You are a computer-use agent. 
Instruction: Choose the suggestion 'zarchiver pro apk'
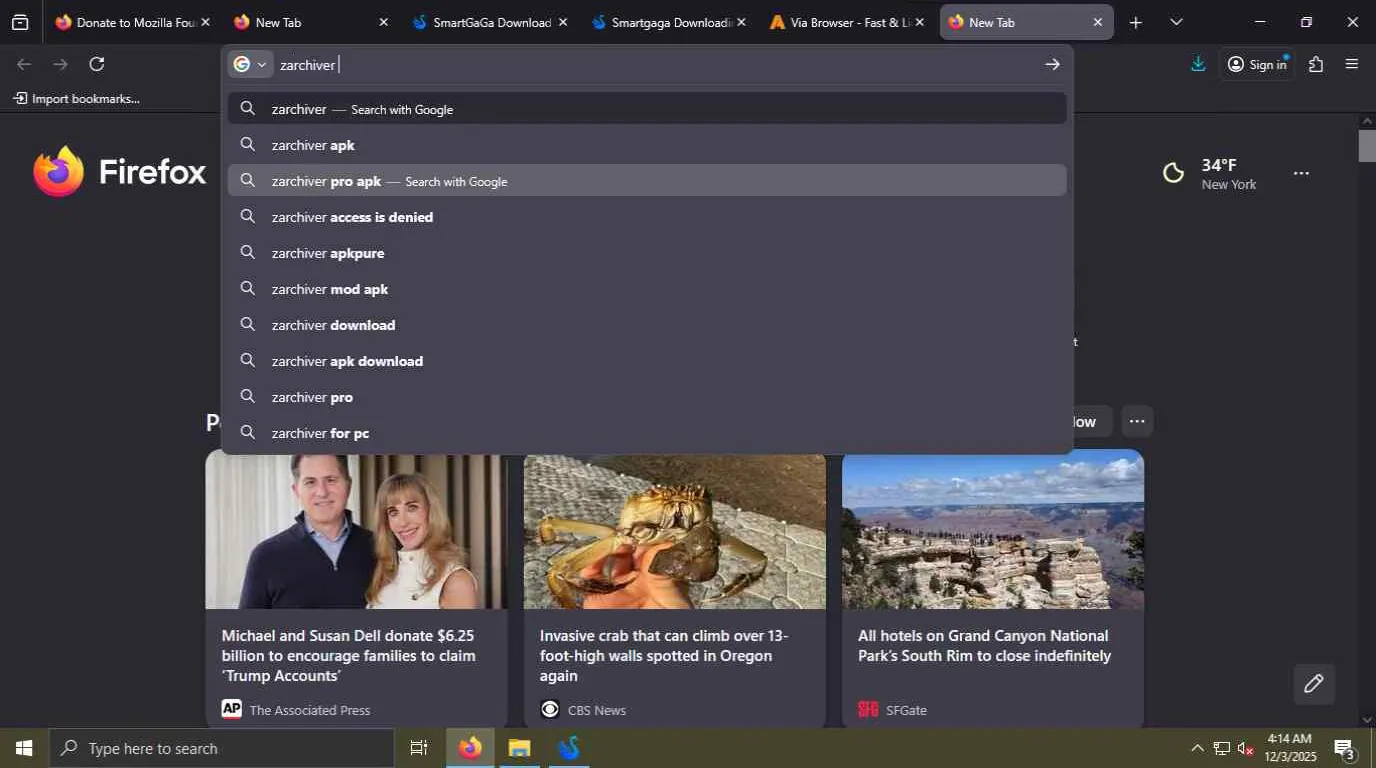(647, 181)
